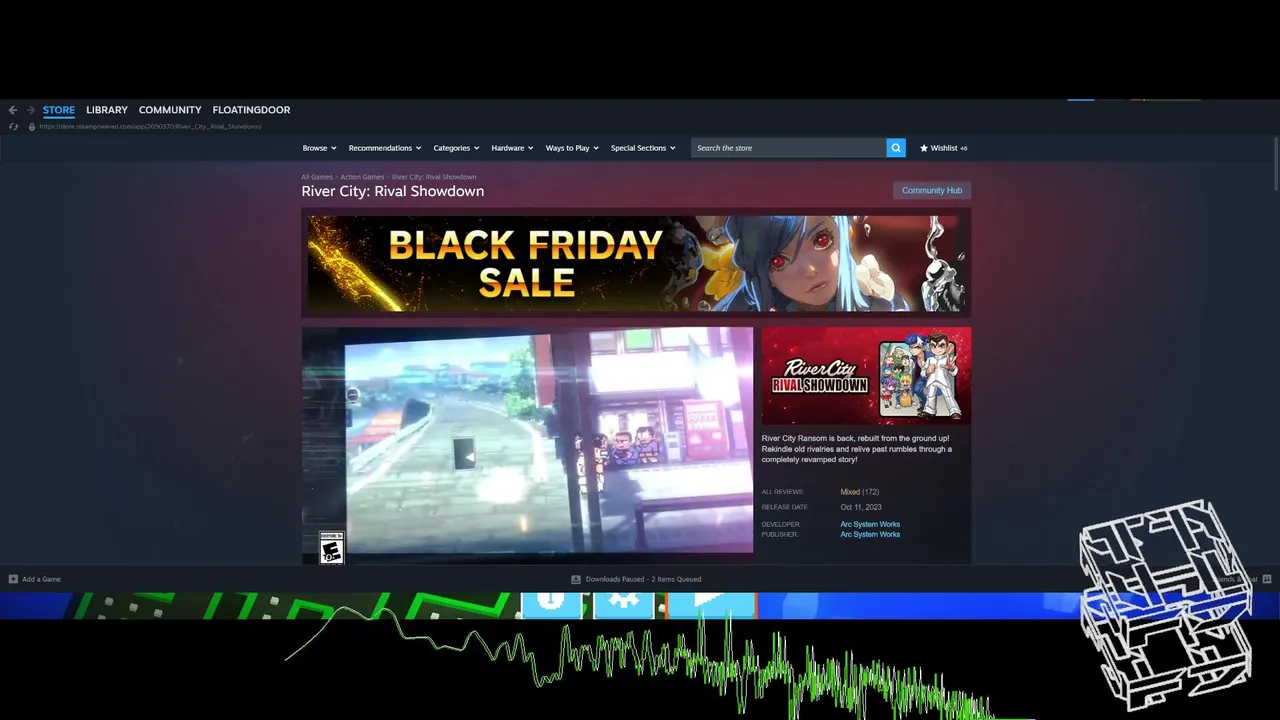Click the Wishlist star icon

pos(924,148)
